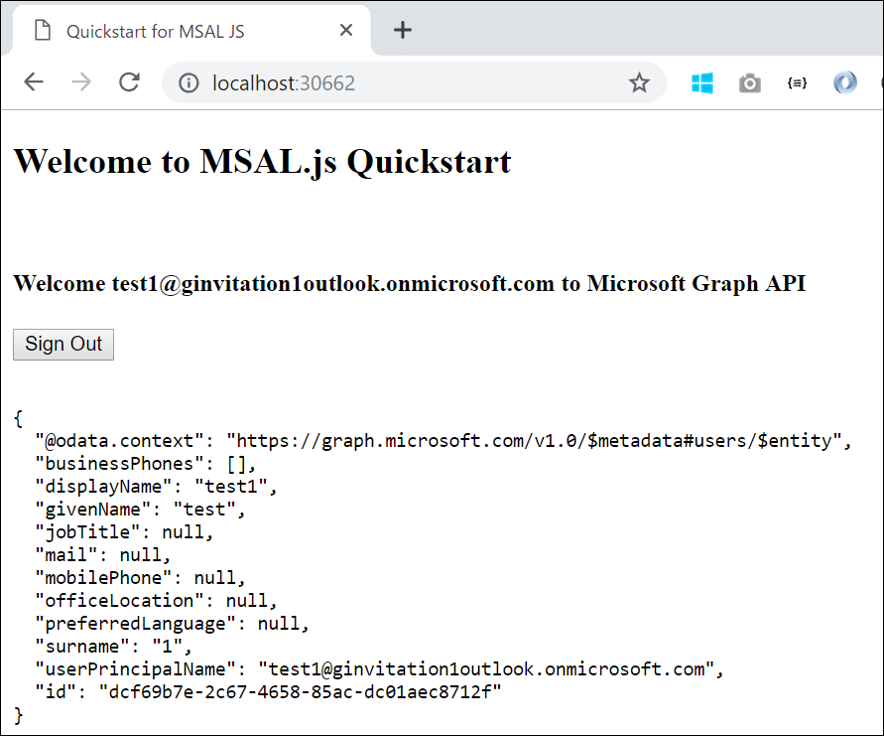The image size is (884, 736).
Task: Click the "id" GUID JSON line
Action: coord(268,691)
